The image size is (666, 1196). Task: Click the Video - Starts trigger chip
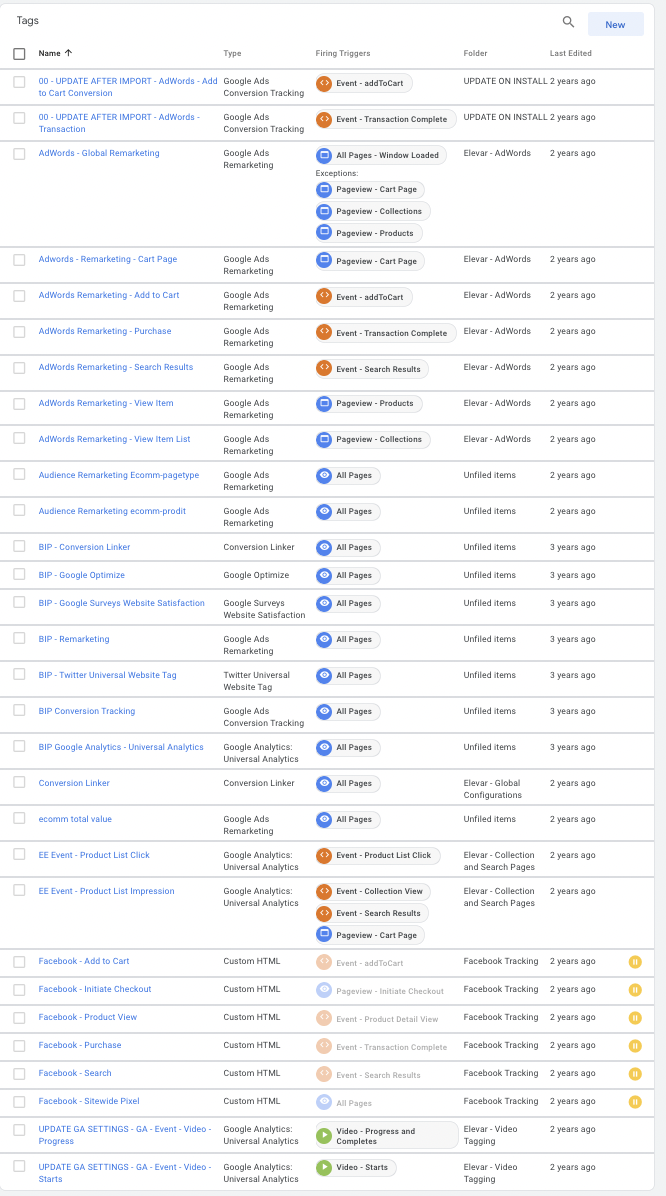pyautogui.click(x=356, y=1168)
